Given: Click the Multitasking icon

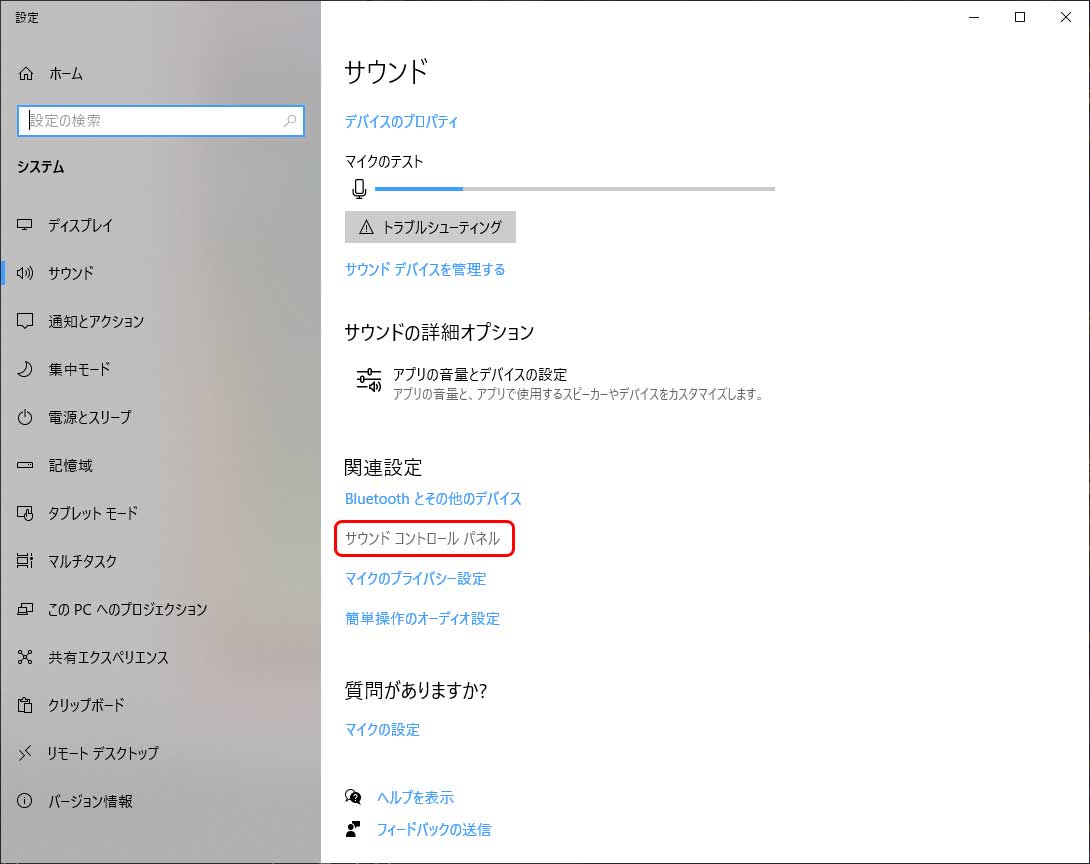Looking at the screenshot, I should tap(25, 561).
